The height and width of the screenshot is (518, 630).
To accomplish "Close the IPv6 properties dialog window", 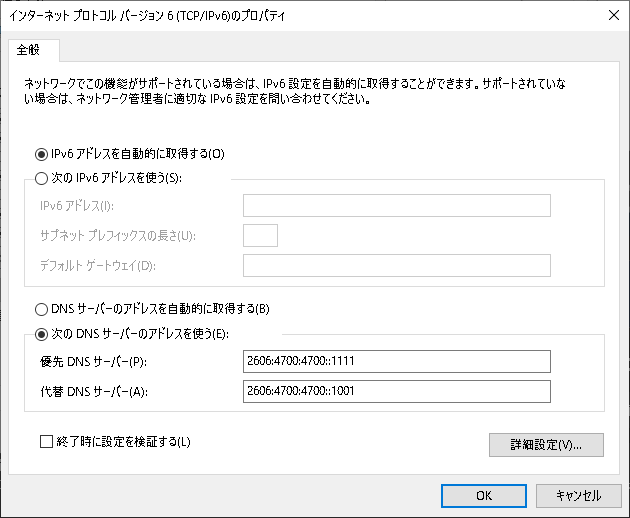I will pyautogui.click(x=611, y=14).
